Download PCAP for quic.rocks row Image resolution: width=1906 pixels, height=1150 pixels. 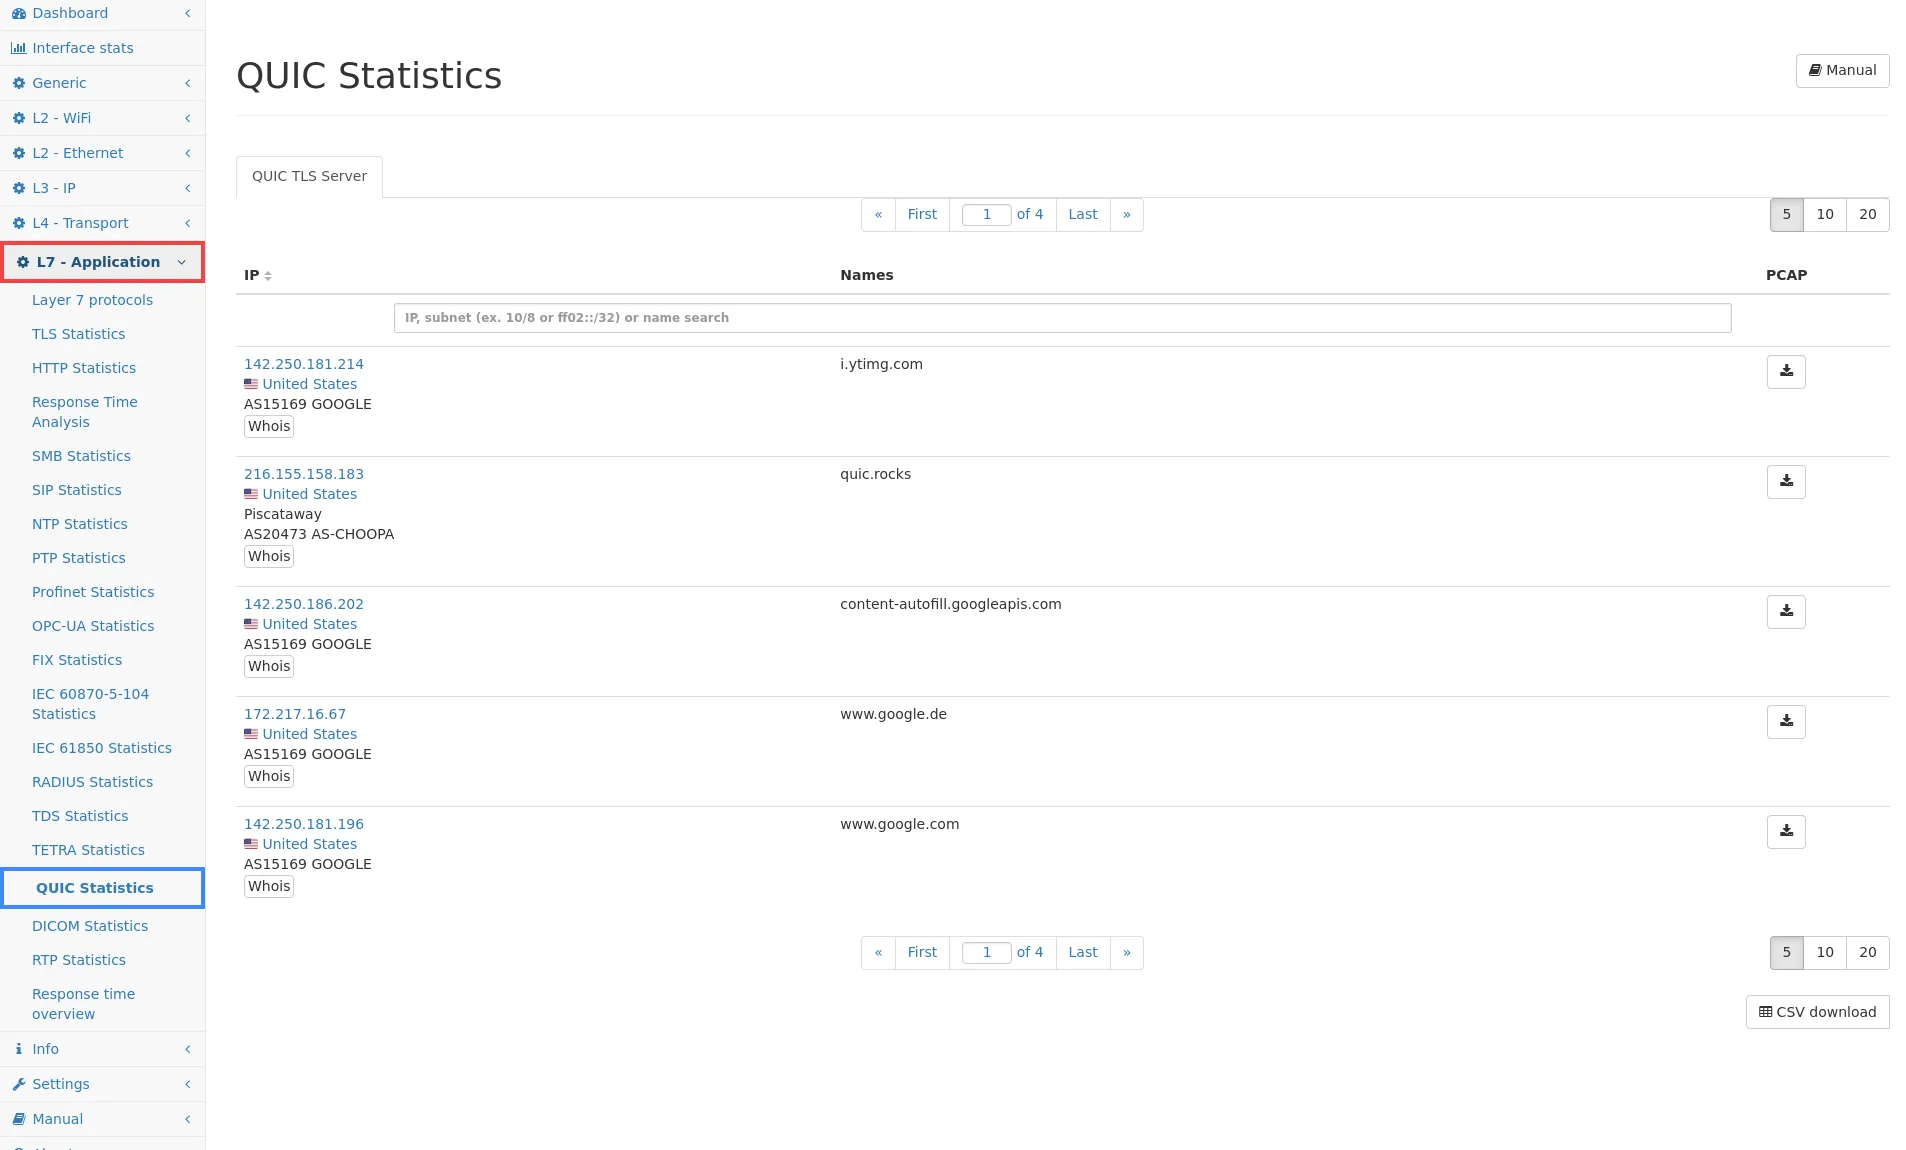tap(1786, 482)
